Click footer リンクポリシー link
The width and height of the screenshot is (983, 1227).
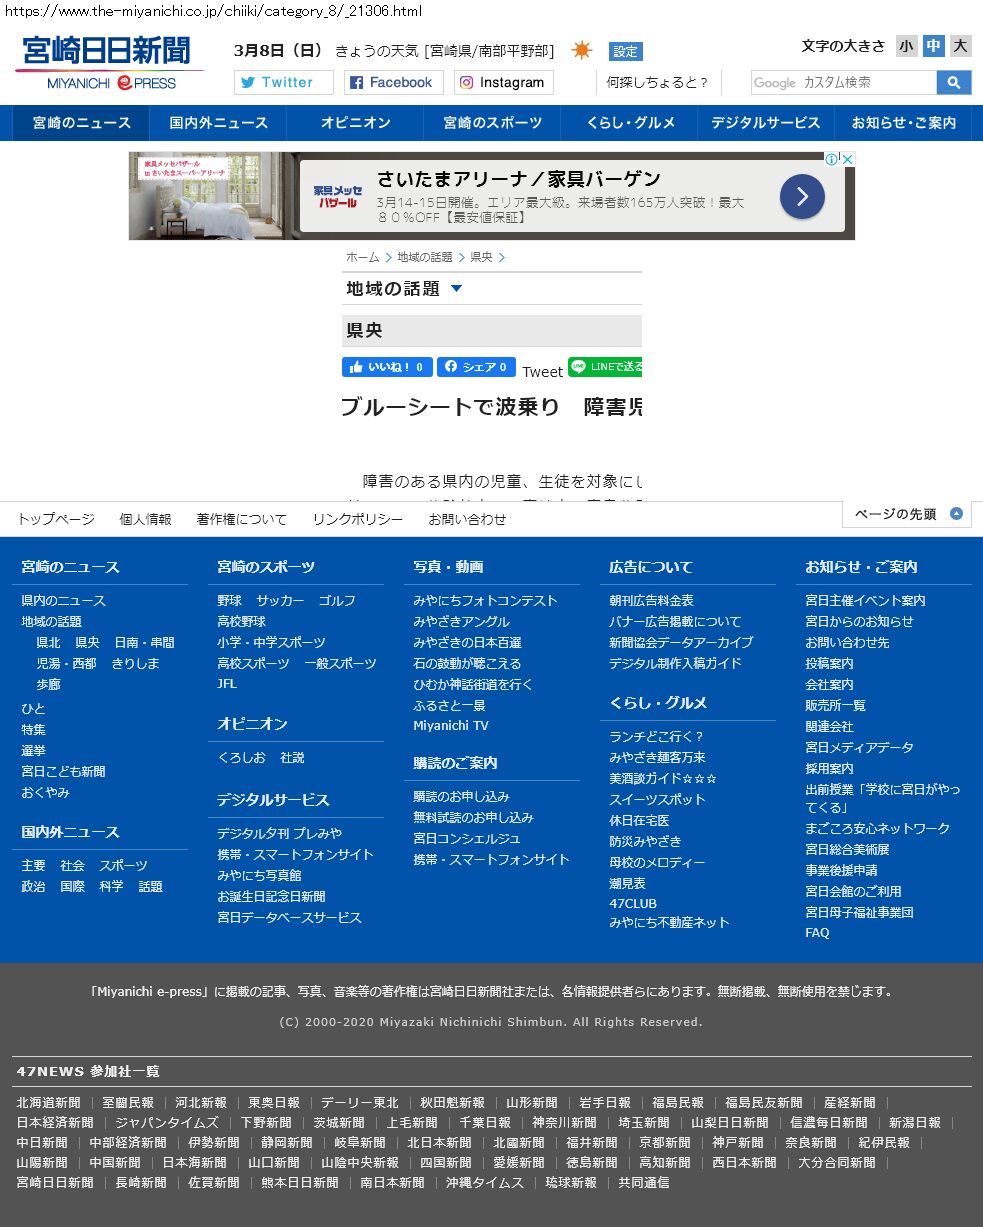(x=357, y=519)
